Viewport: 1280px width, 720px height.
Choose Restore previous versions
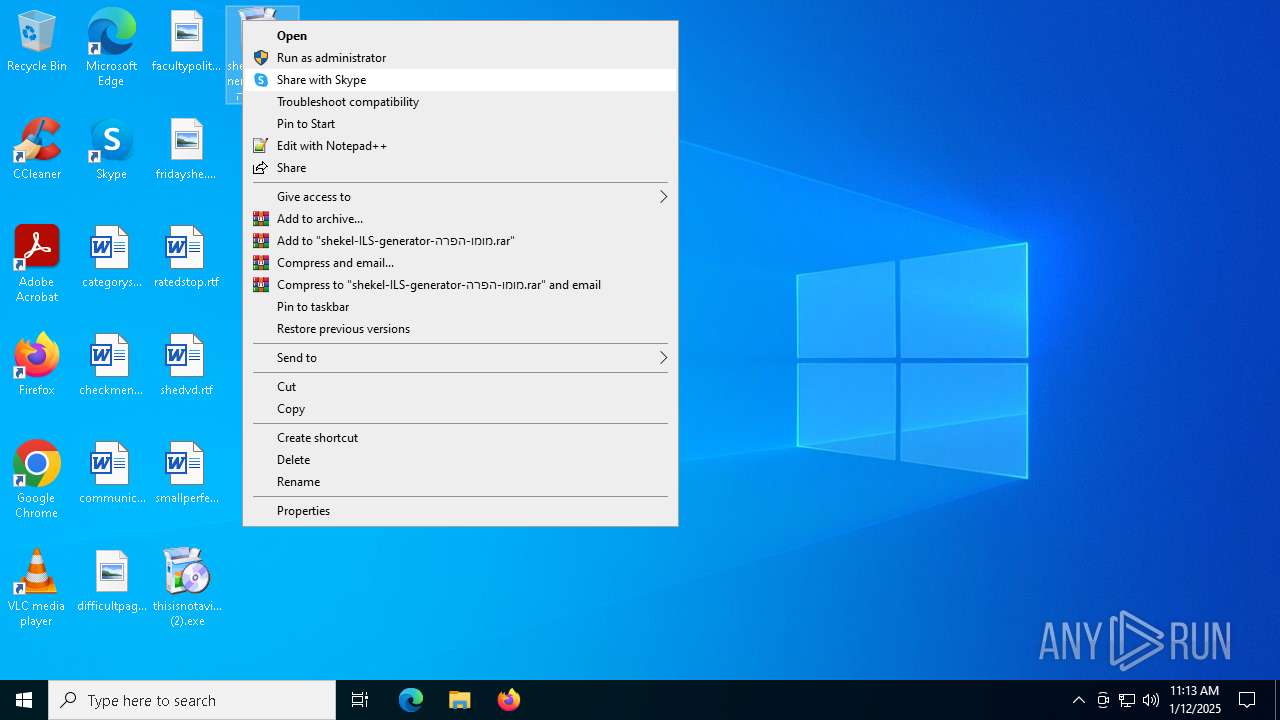coord(460,329)
